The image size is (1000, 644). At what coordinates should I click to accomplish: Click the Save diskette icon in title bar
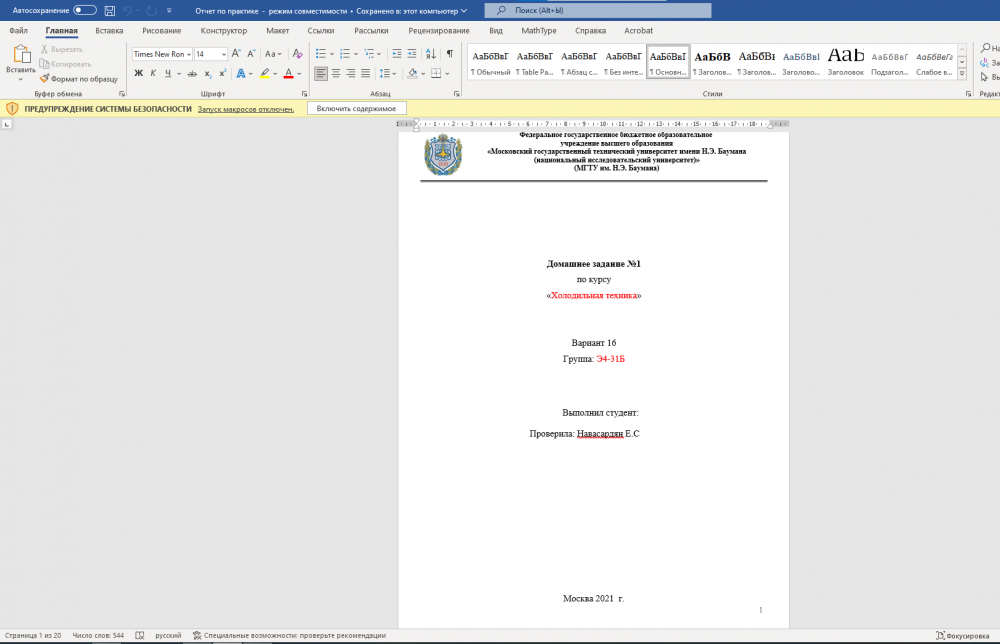tap(110, 11)
